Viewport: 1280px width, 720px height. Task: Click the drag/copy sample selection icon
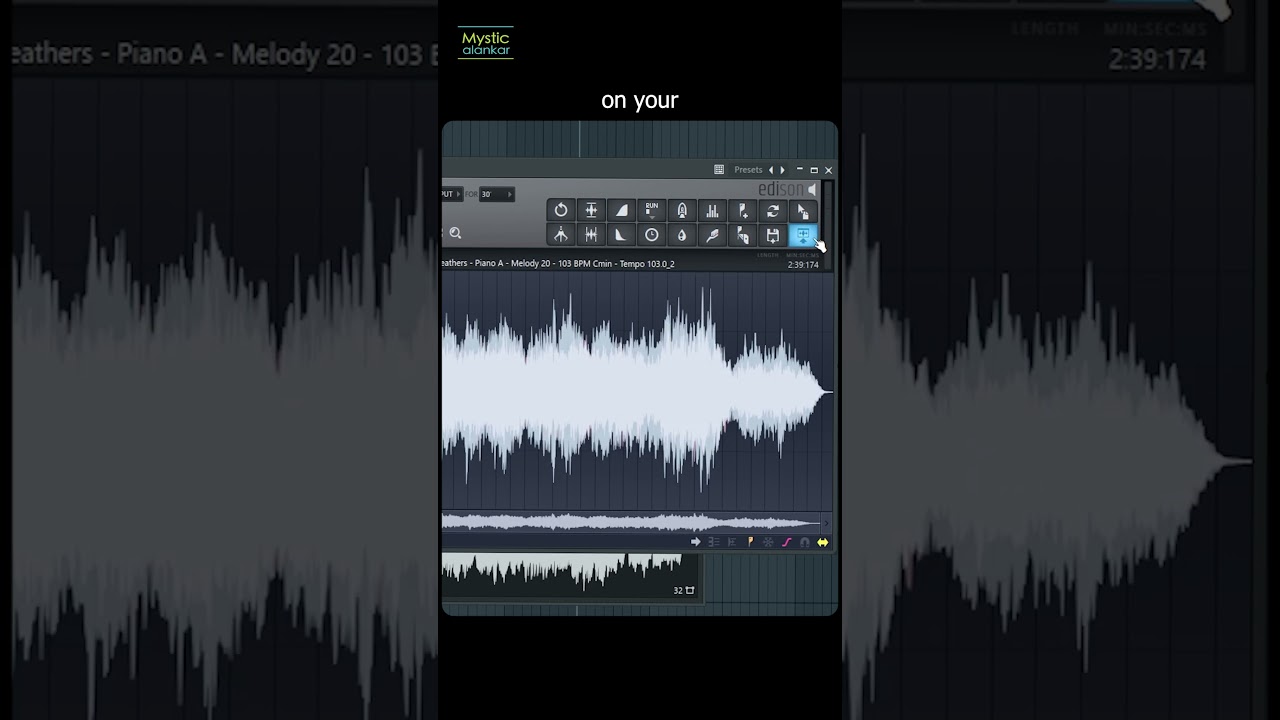pos(803,210)
